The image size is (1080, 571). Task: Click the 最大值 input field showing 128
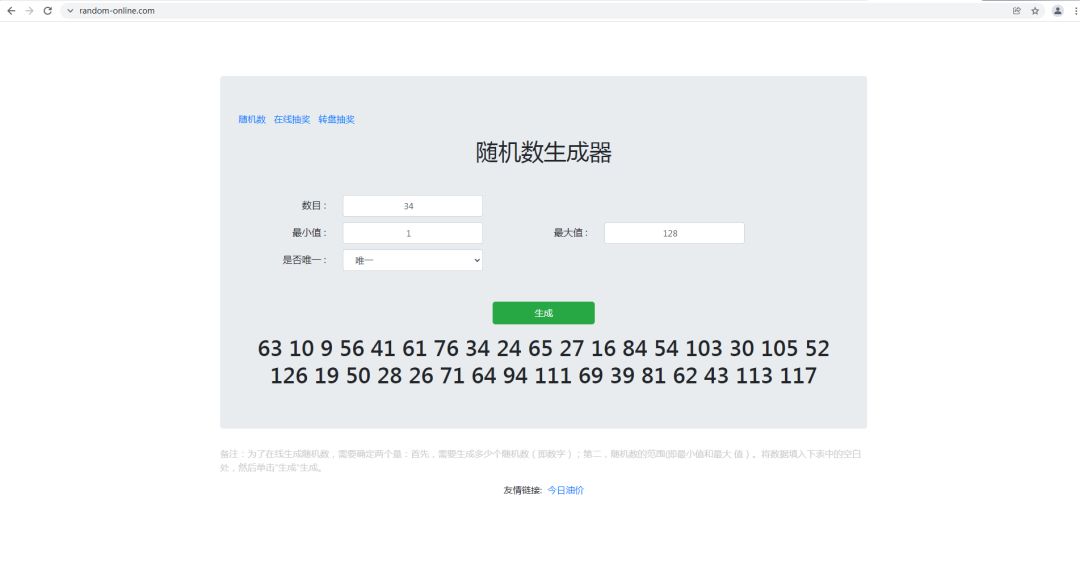(674, 233)
